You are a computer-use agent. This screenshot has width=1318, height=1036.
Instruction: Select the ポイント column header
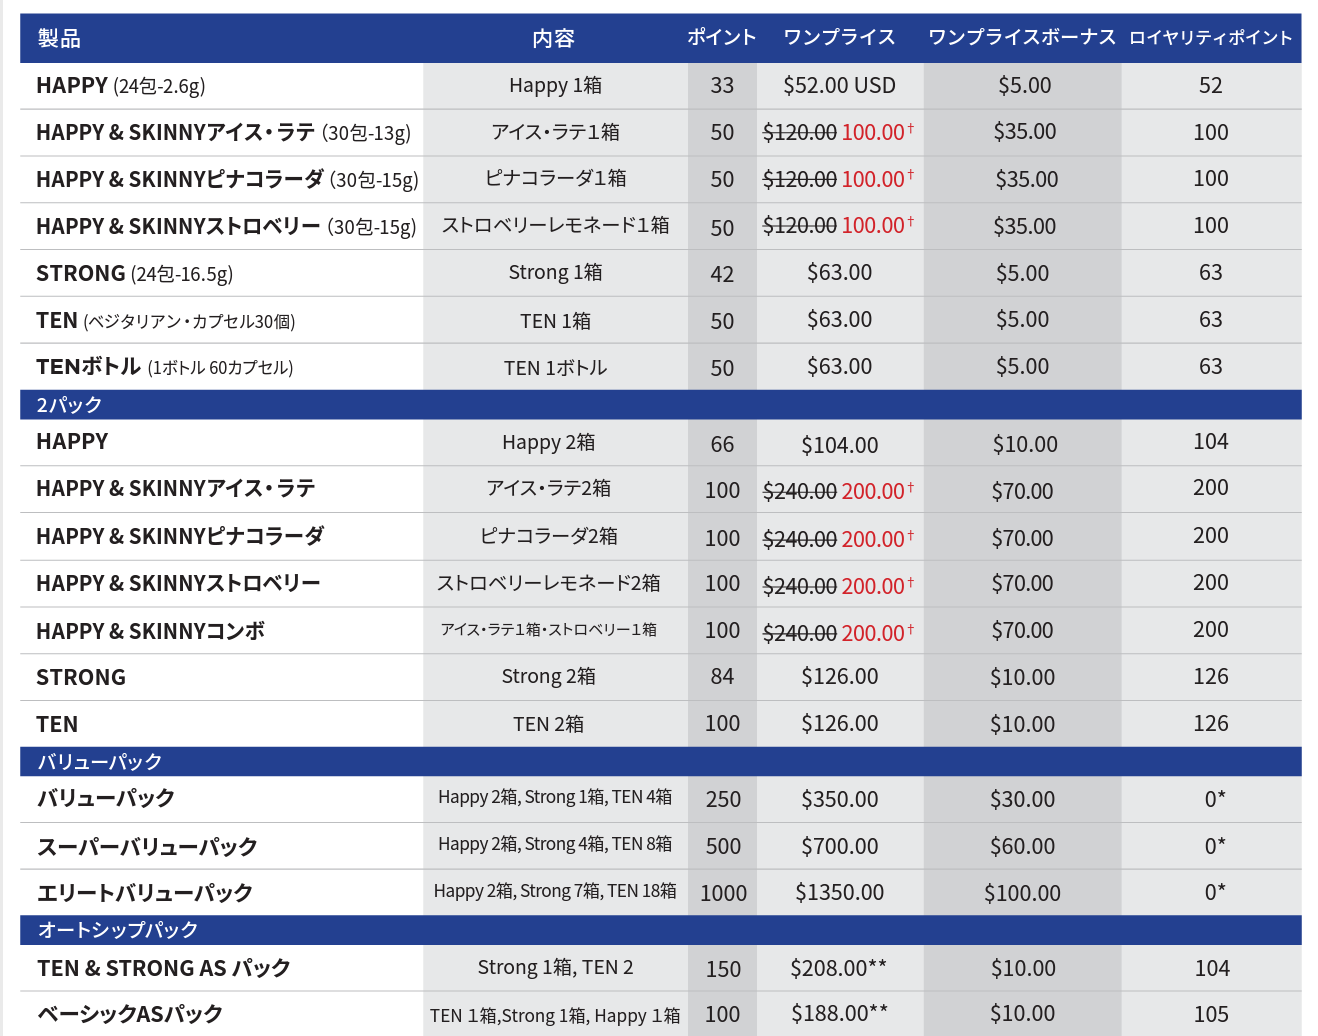tap(721, 38)
